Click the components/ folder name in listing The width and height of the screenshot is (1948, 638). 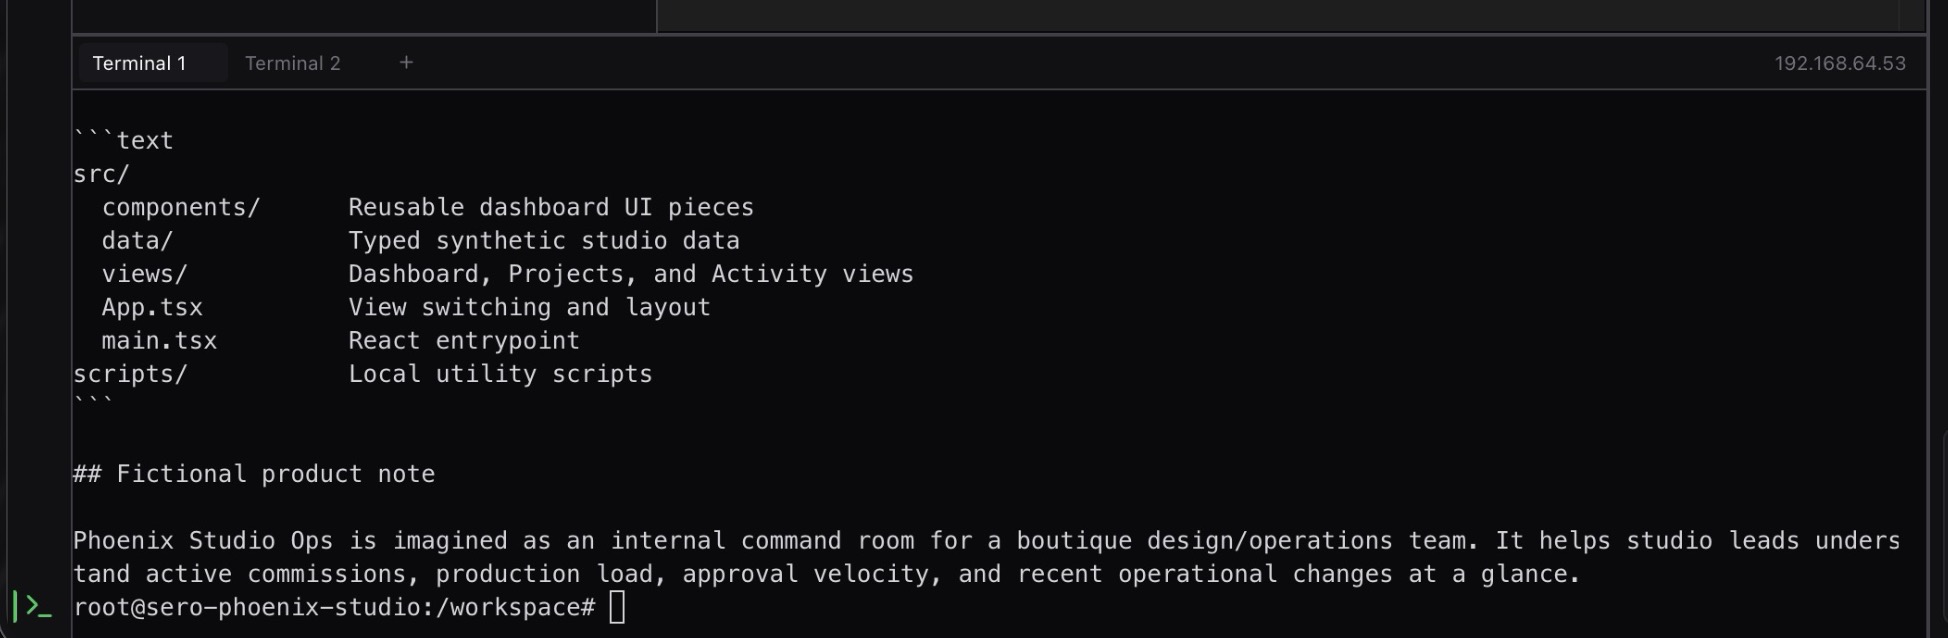click(180, 207)
